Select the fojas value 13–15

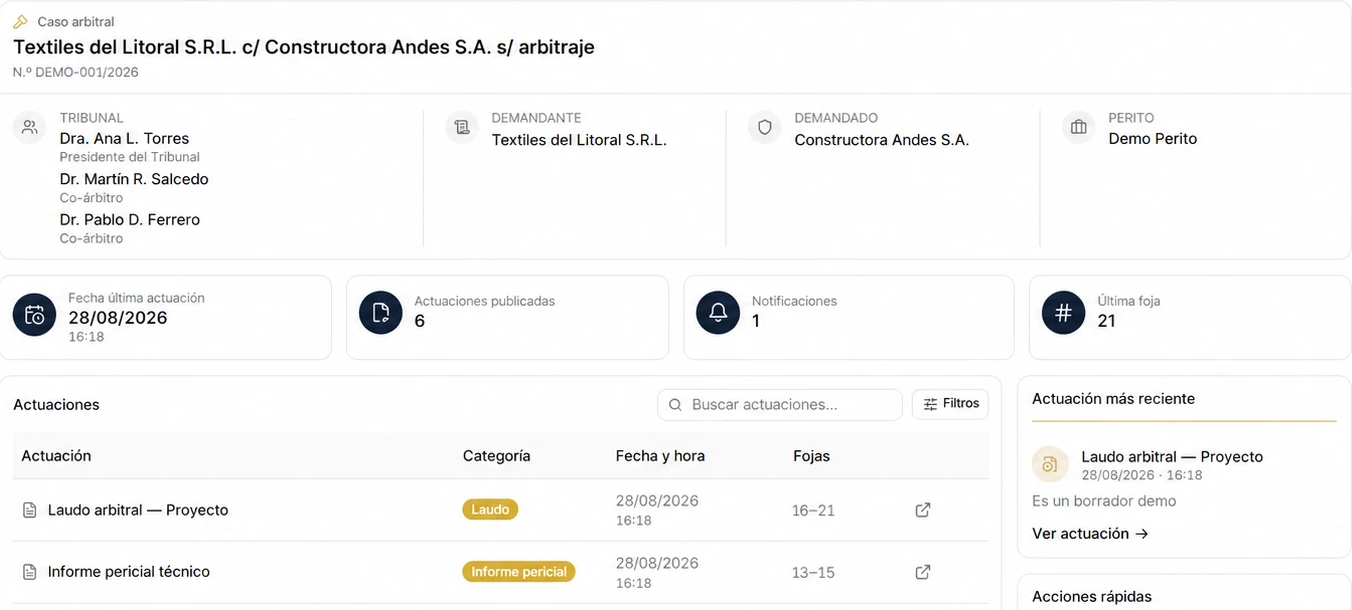pos(813,572)
